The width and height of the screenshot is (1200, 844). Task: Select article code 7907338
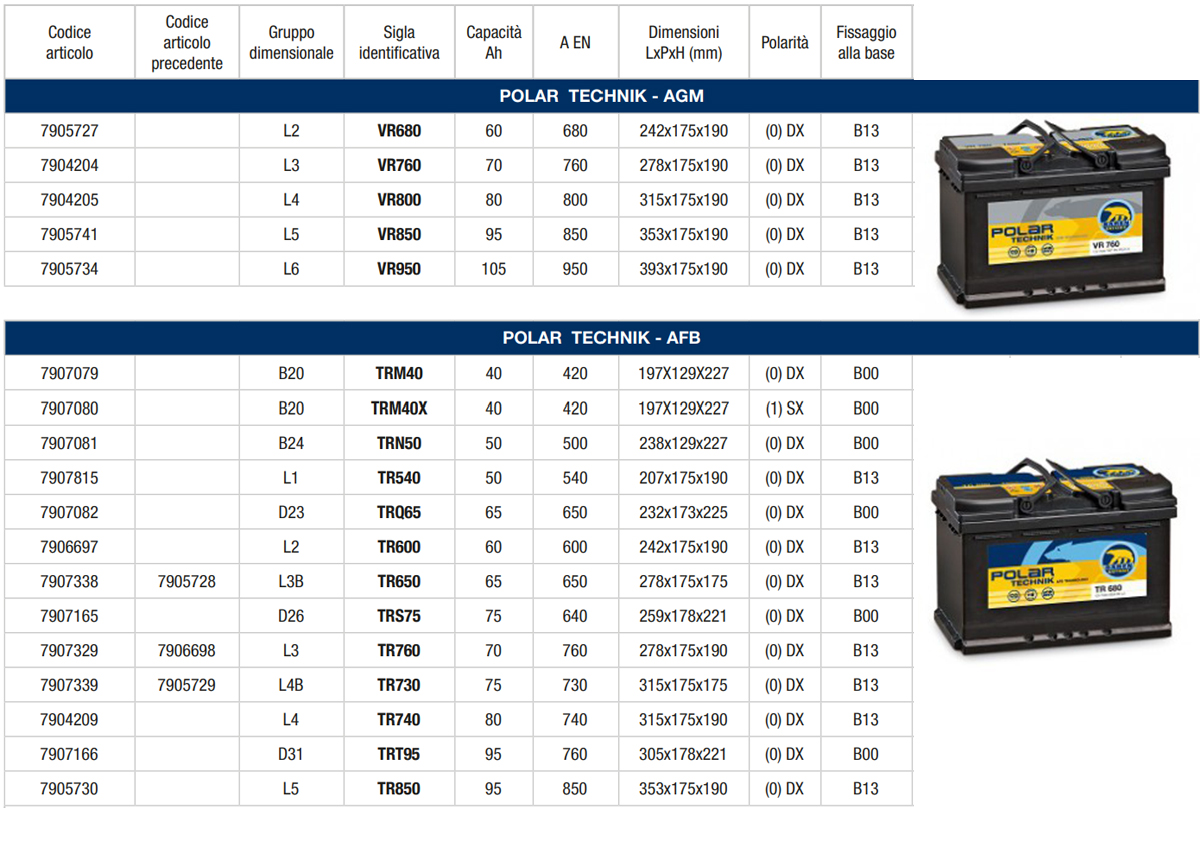(x=70, y=581)
